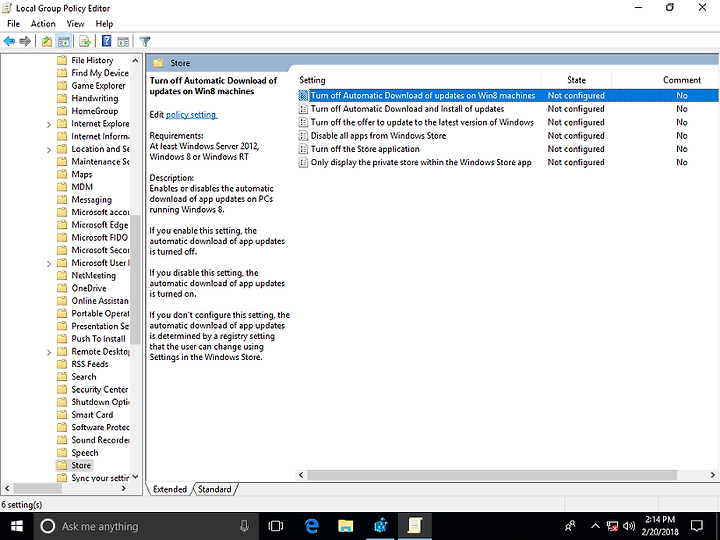
Task: Toggle the Show/Hide Action Pane icon
Action: click(x=123, y=41)
